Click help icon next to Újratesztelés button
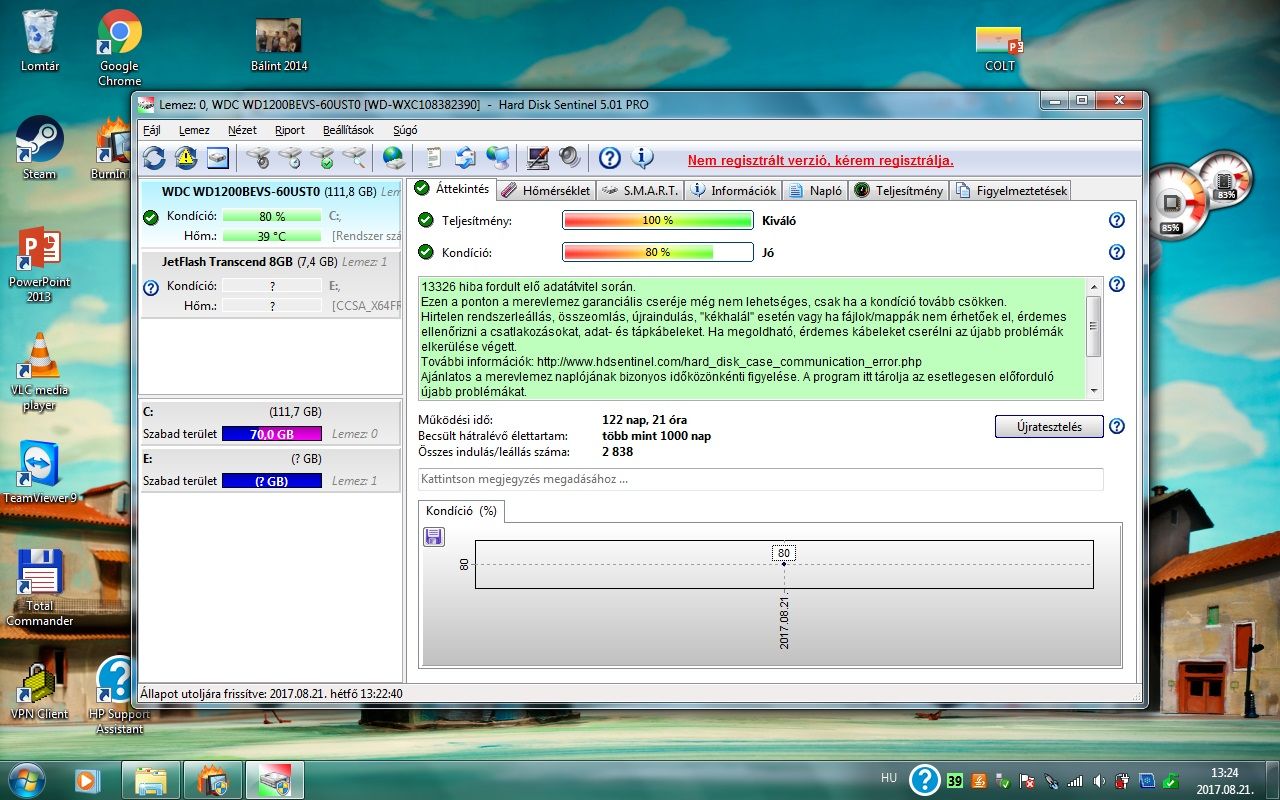 1117,426
